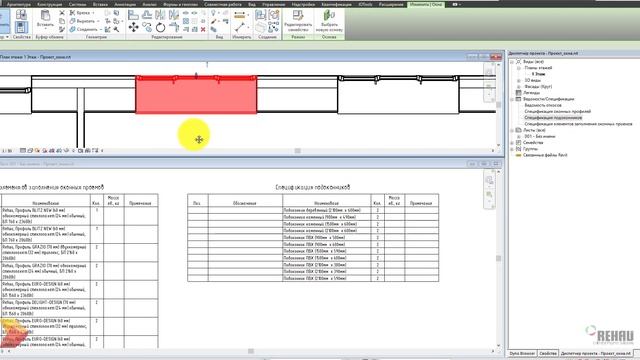Click the red Delete icon
Image resolution: width=640 pixels, height=360 pixels.
click(203, 29)
